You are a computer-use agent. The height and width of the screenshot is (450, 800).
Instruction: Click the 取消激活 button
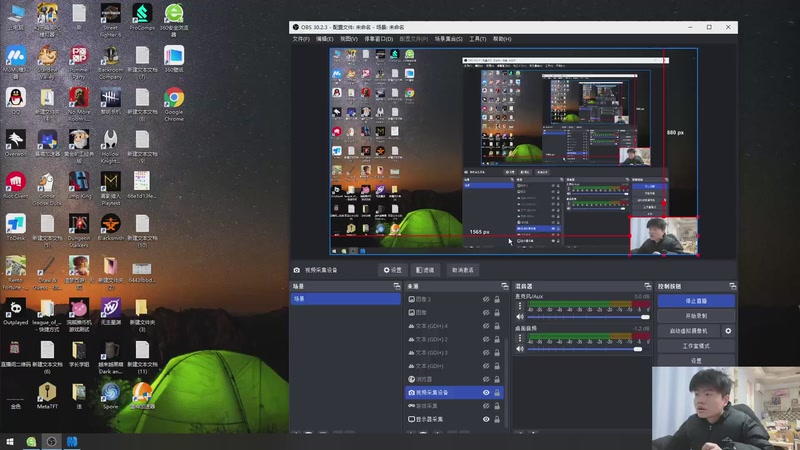click(x=463, y=270)
